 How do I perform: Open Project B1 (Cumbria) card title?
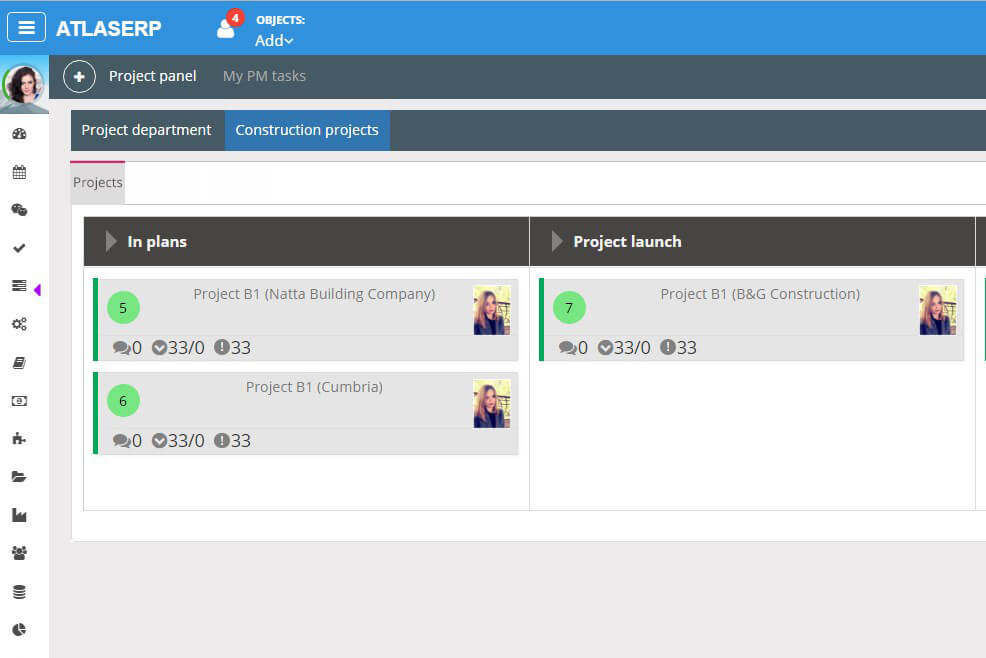click(314, 387)
